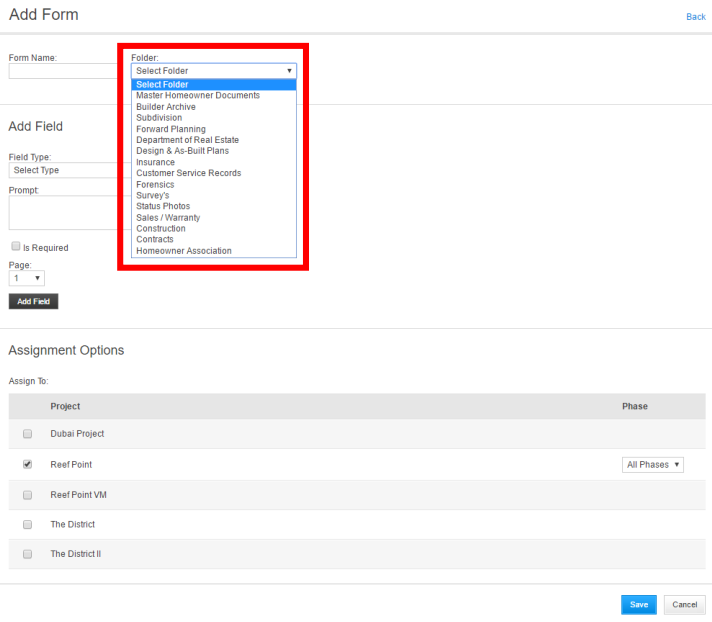712x622 pixels.
Task: Open the Field Type Select Type dropdown
Action: point(63,170)
